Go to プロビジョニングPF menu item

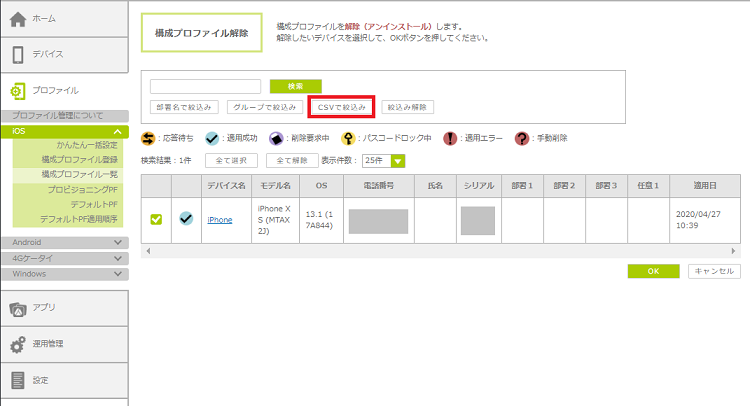[82, 189]
